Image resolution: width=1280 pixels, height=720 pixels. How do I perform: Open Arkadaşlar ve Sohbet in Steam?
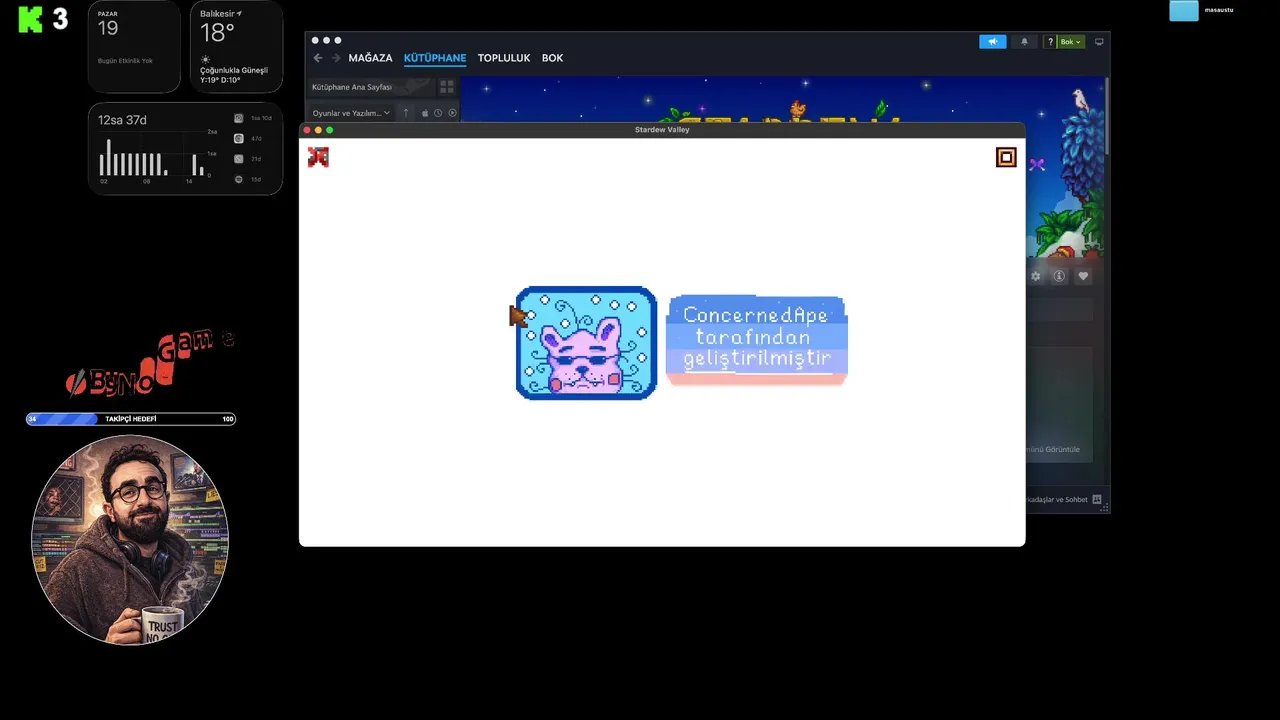coord(1057,499)
